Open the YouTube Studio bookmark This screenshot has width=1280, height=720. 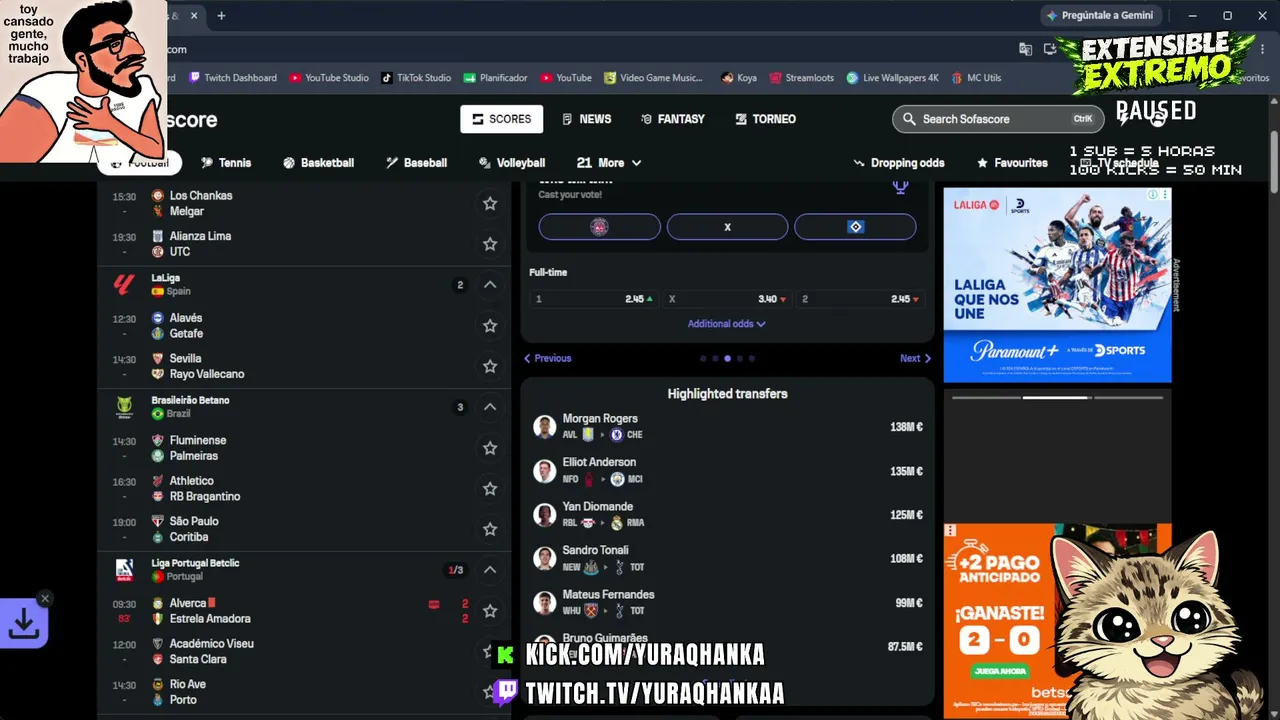pos(329,78)
